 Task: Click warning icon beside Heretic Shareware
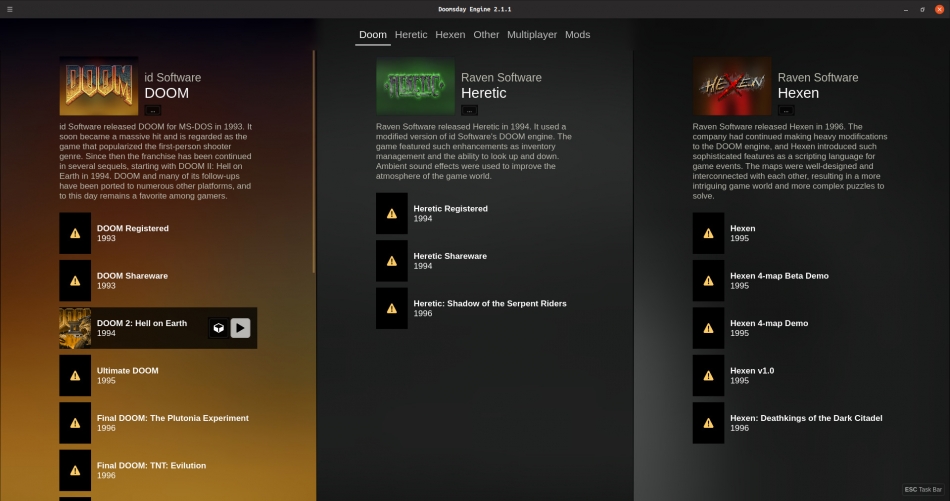392,260
